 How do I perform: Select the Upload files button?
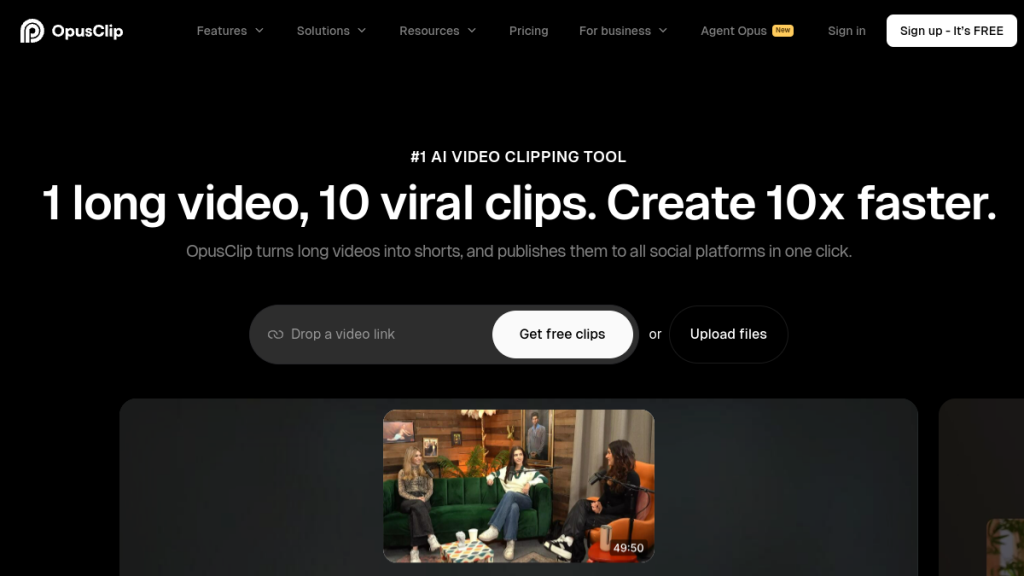point(728,334)
